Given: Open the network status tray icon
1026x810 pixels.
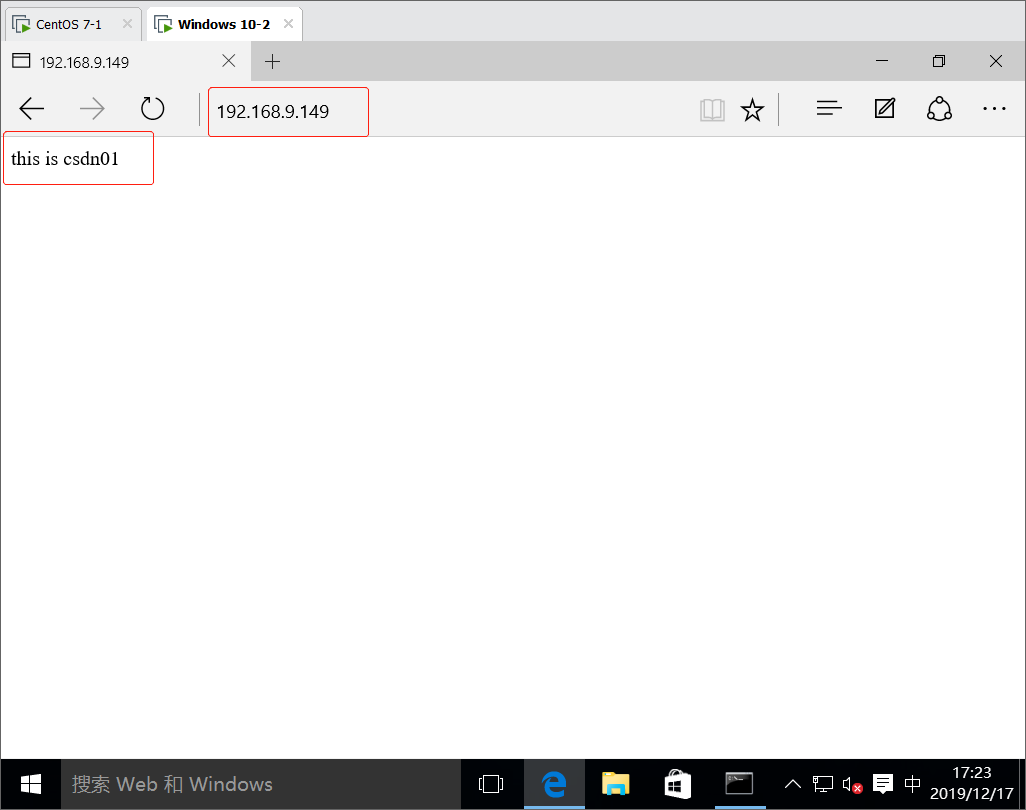Looking at the screenshot, I should (x=823, y=784).
